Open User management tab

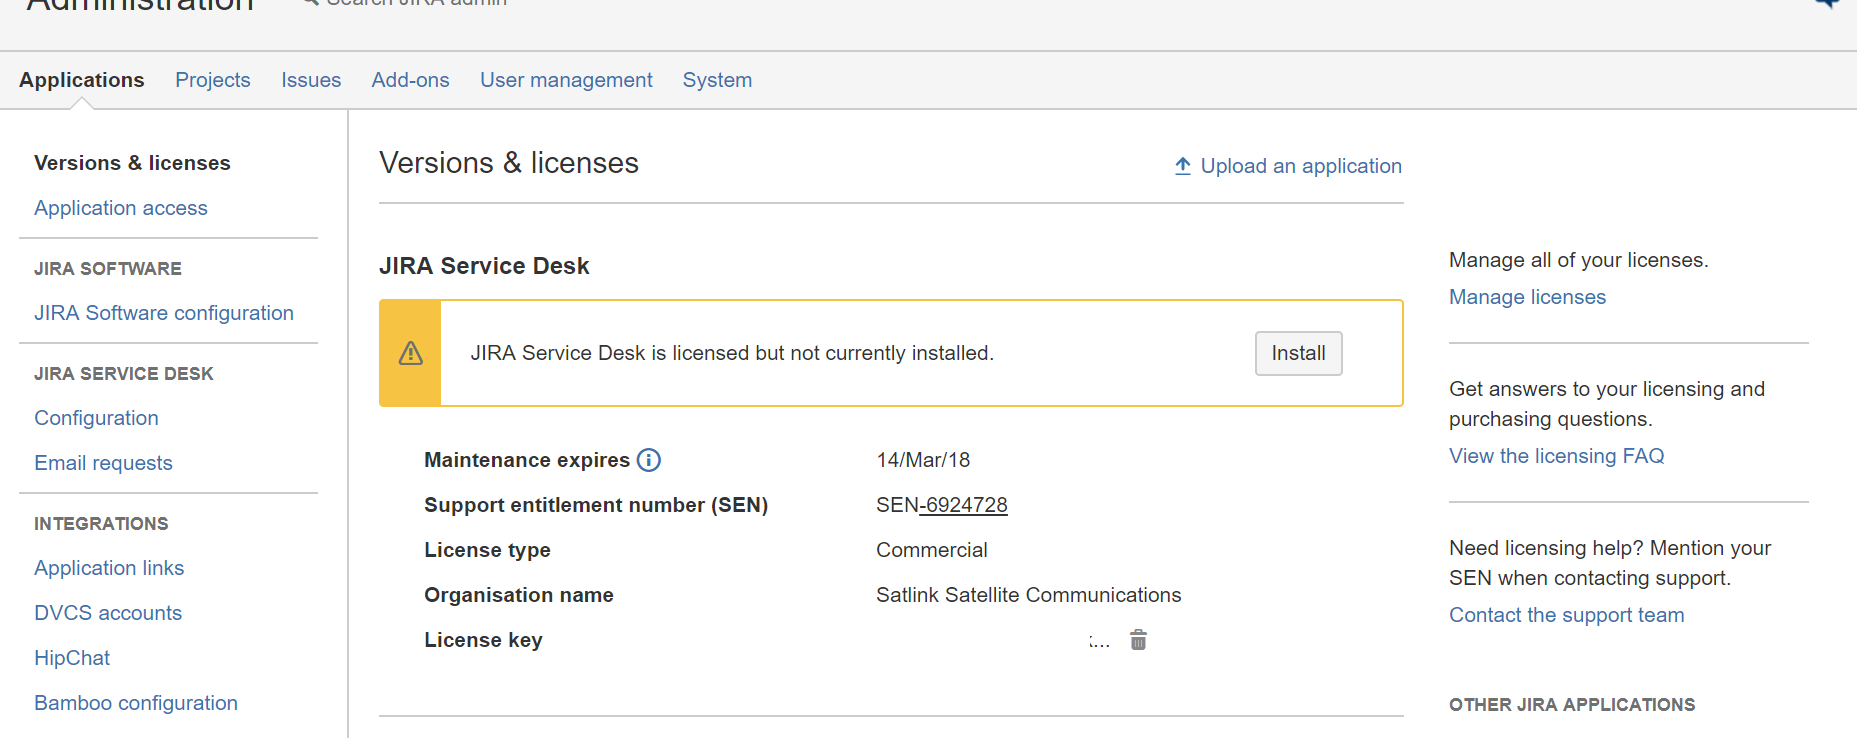pos(566,80)
